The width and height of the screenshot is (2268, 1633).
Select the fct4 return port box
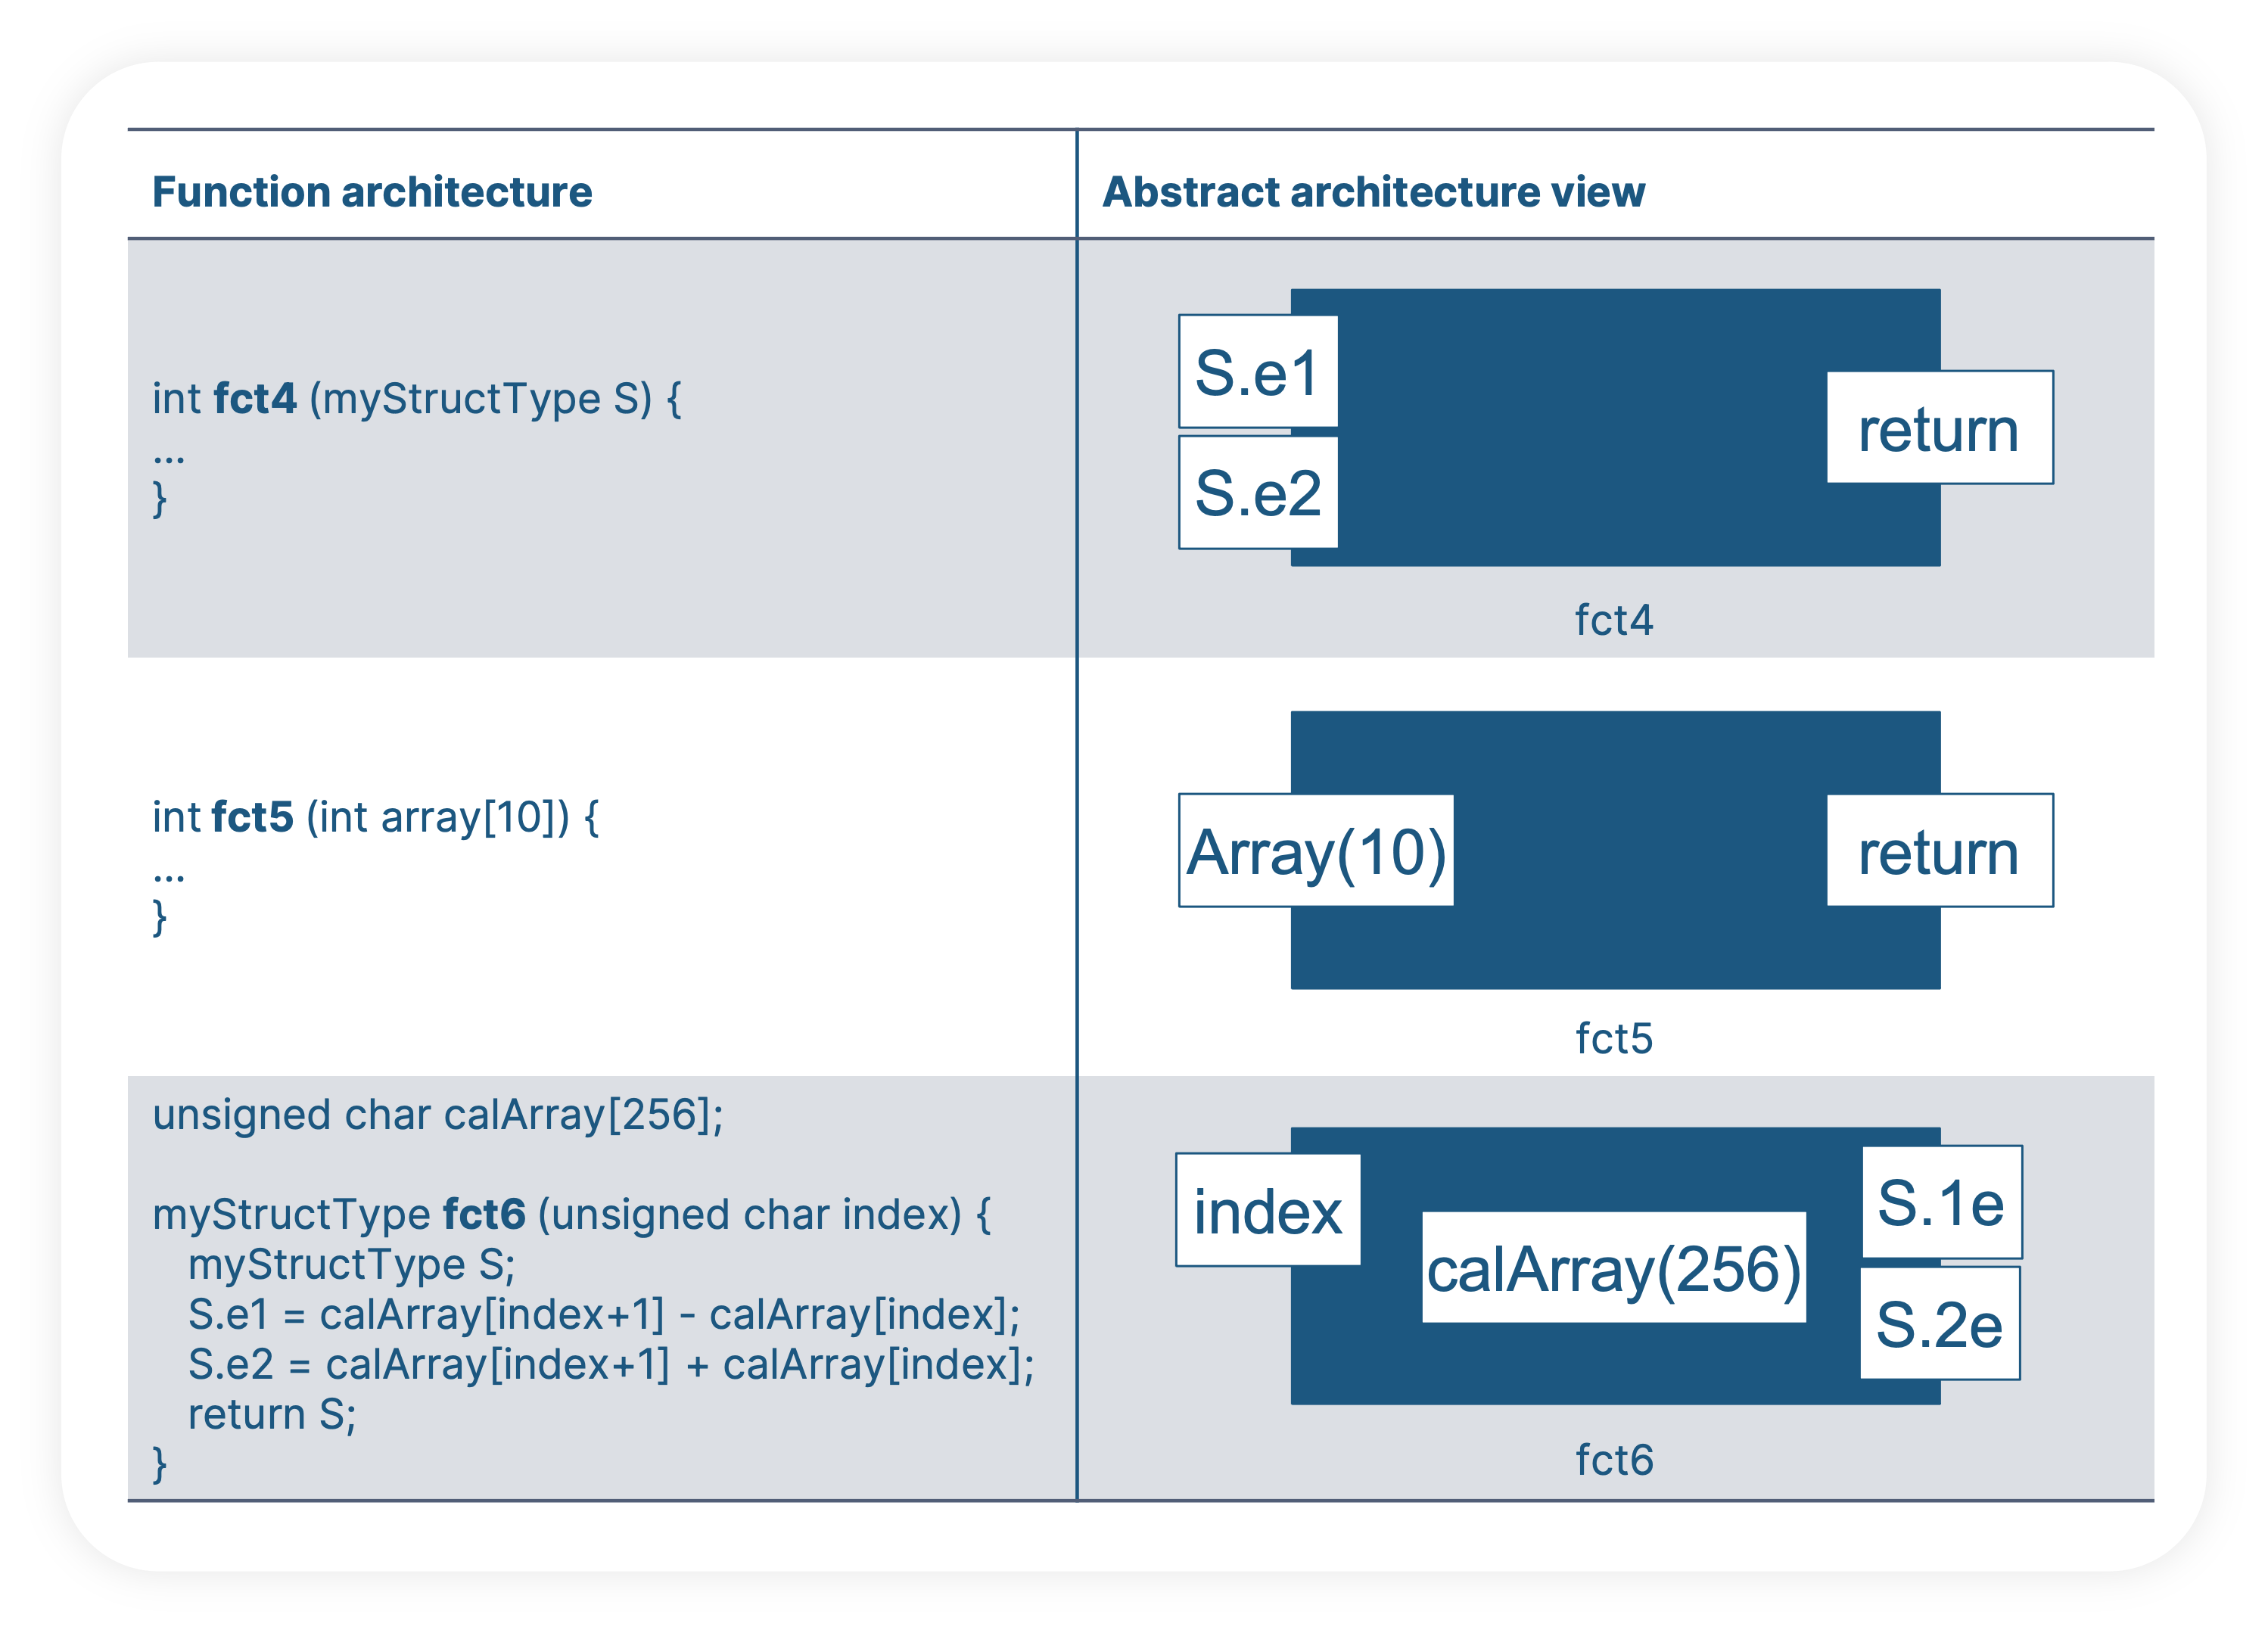[x=1939, y=428]
